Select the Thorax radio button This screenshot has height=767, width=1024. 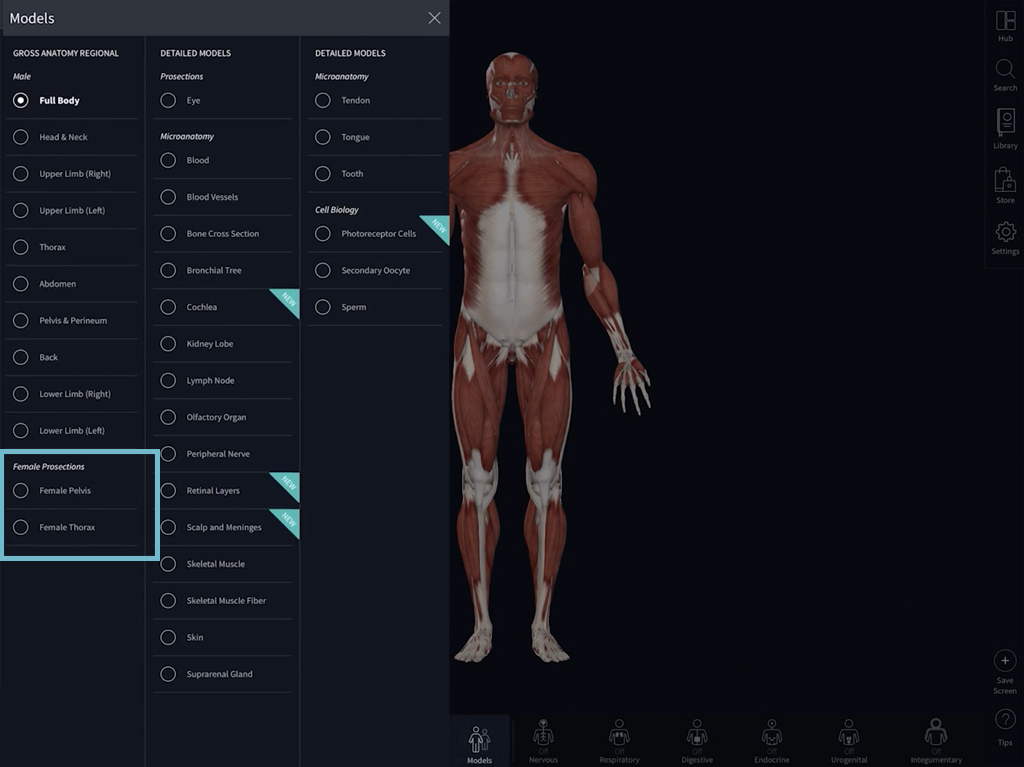coord(21,247)
